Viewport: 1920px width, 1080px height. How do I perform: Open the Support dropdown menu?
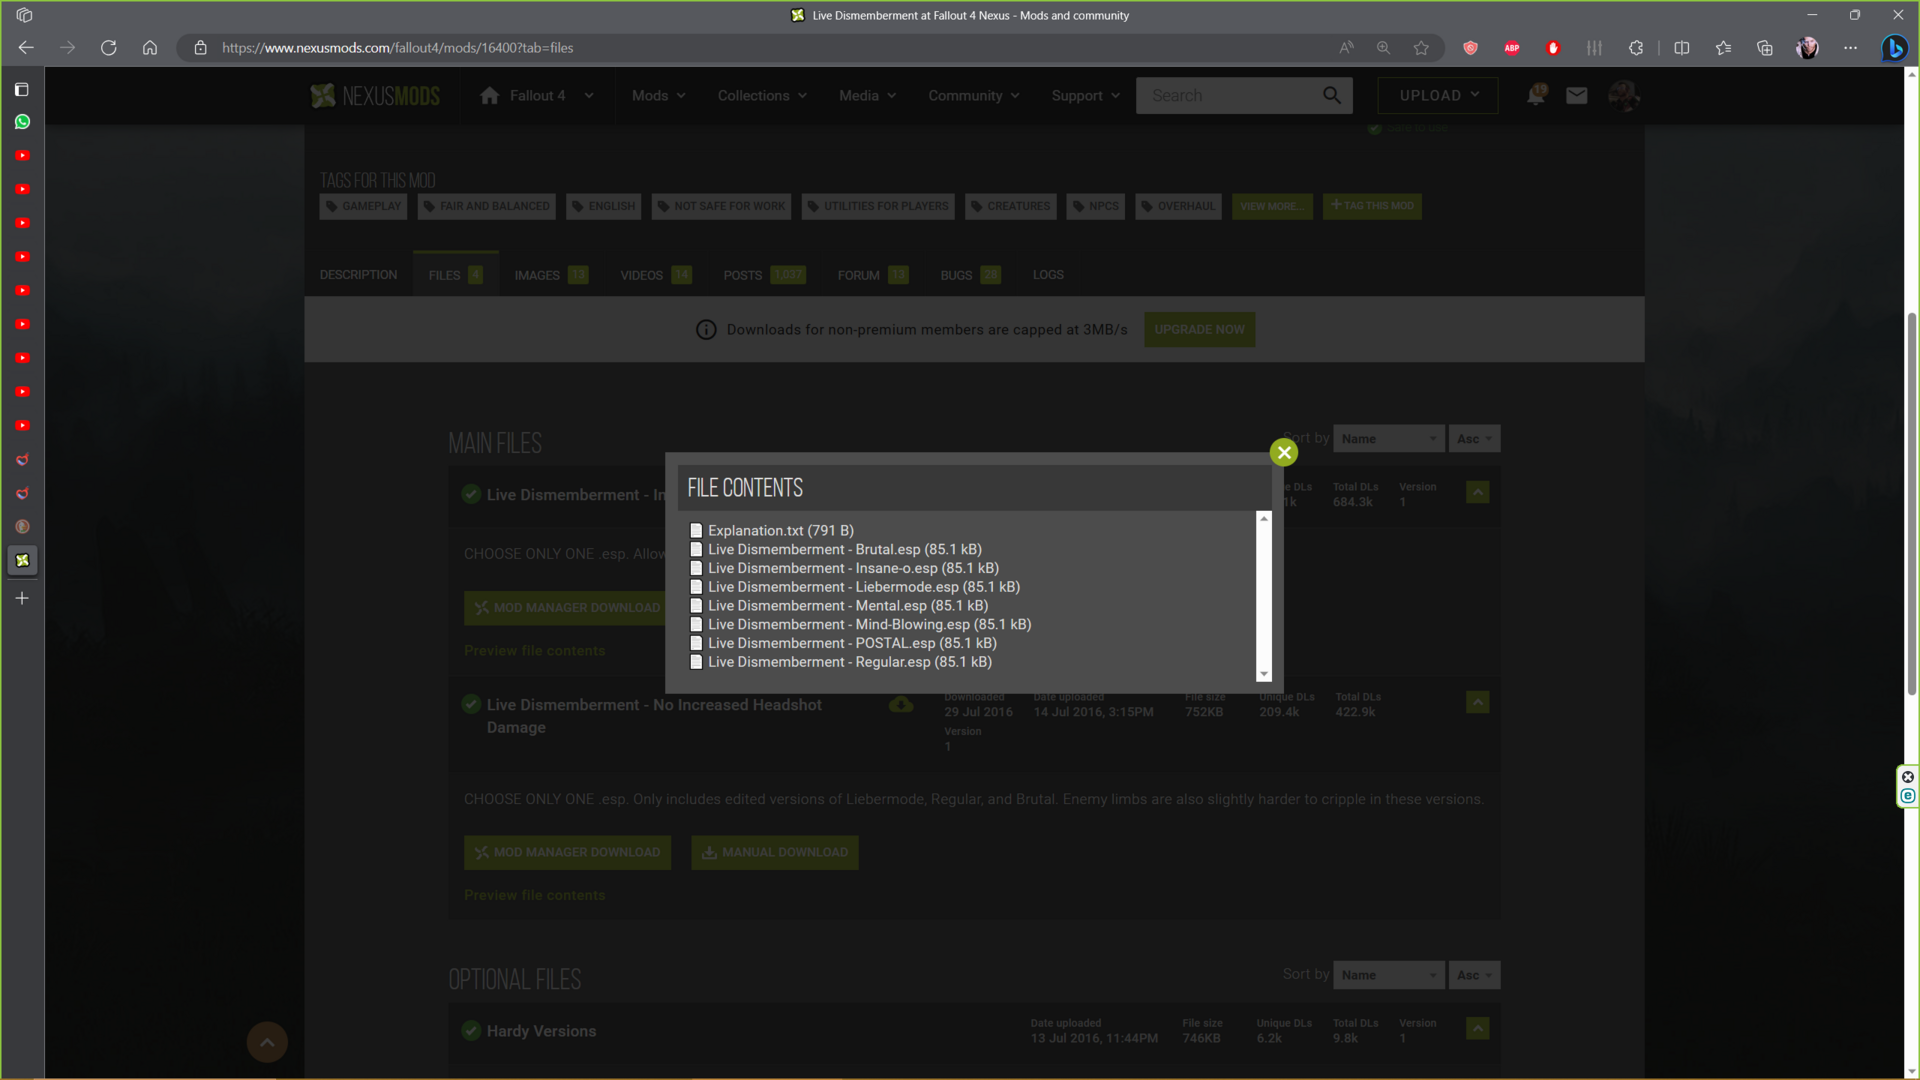click(1085, 96)
